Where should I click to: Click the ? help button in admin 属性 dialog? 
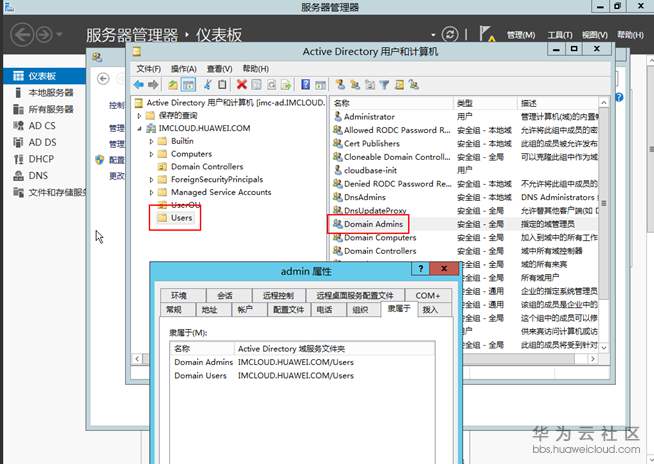click(420, 269)
